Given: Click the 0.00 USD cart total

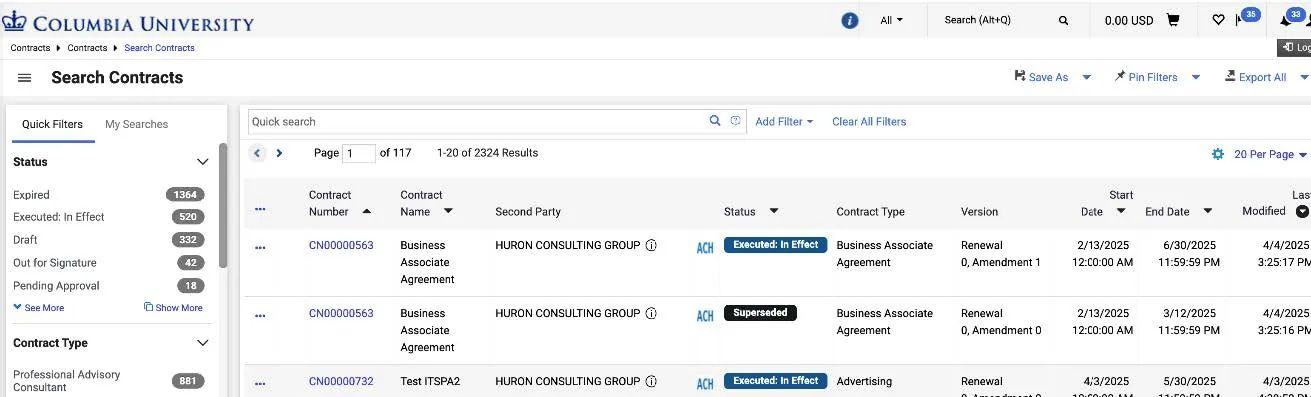Looking at the screenshot, I should (1128, 20).
